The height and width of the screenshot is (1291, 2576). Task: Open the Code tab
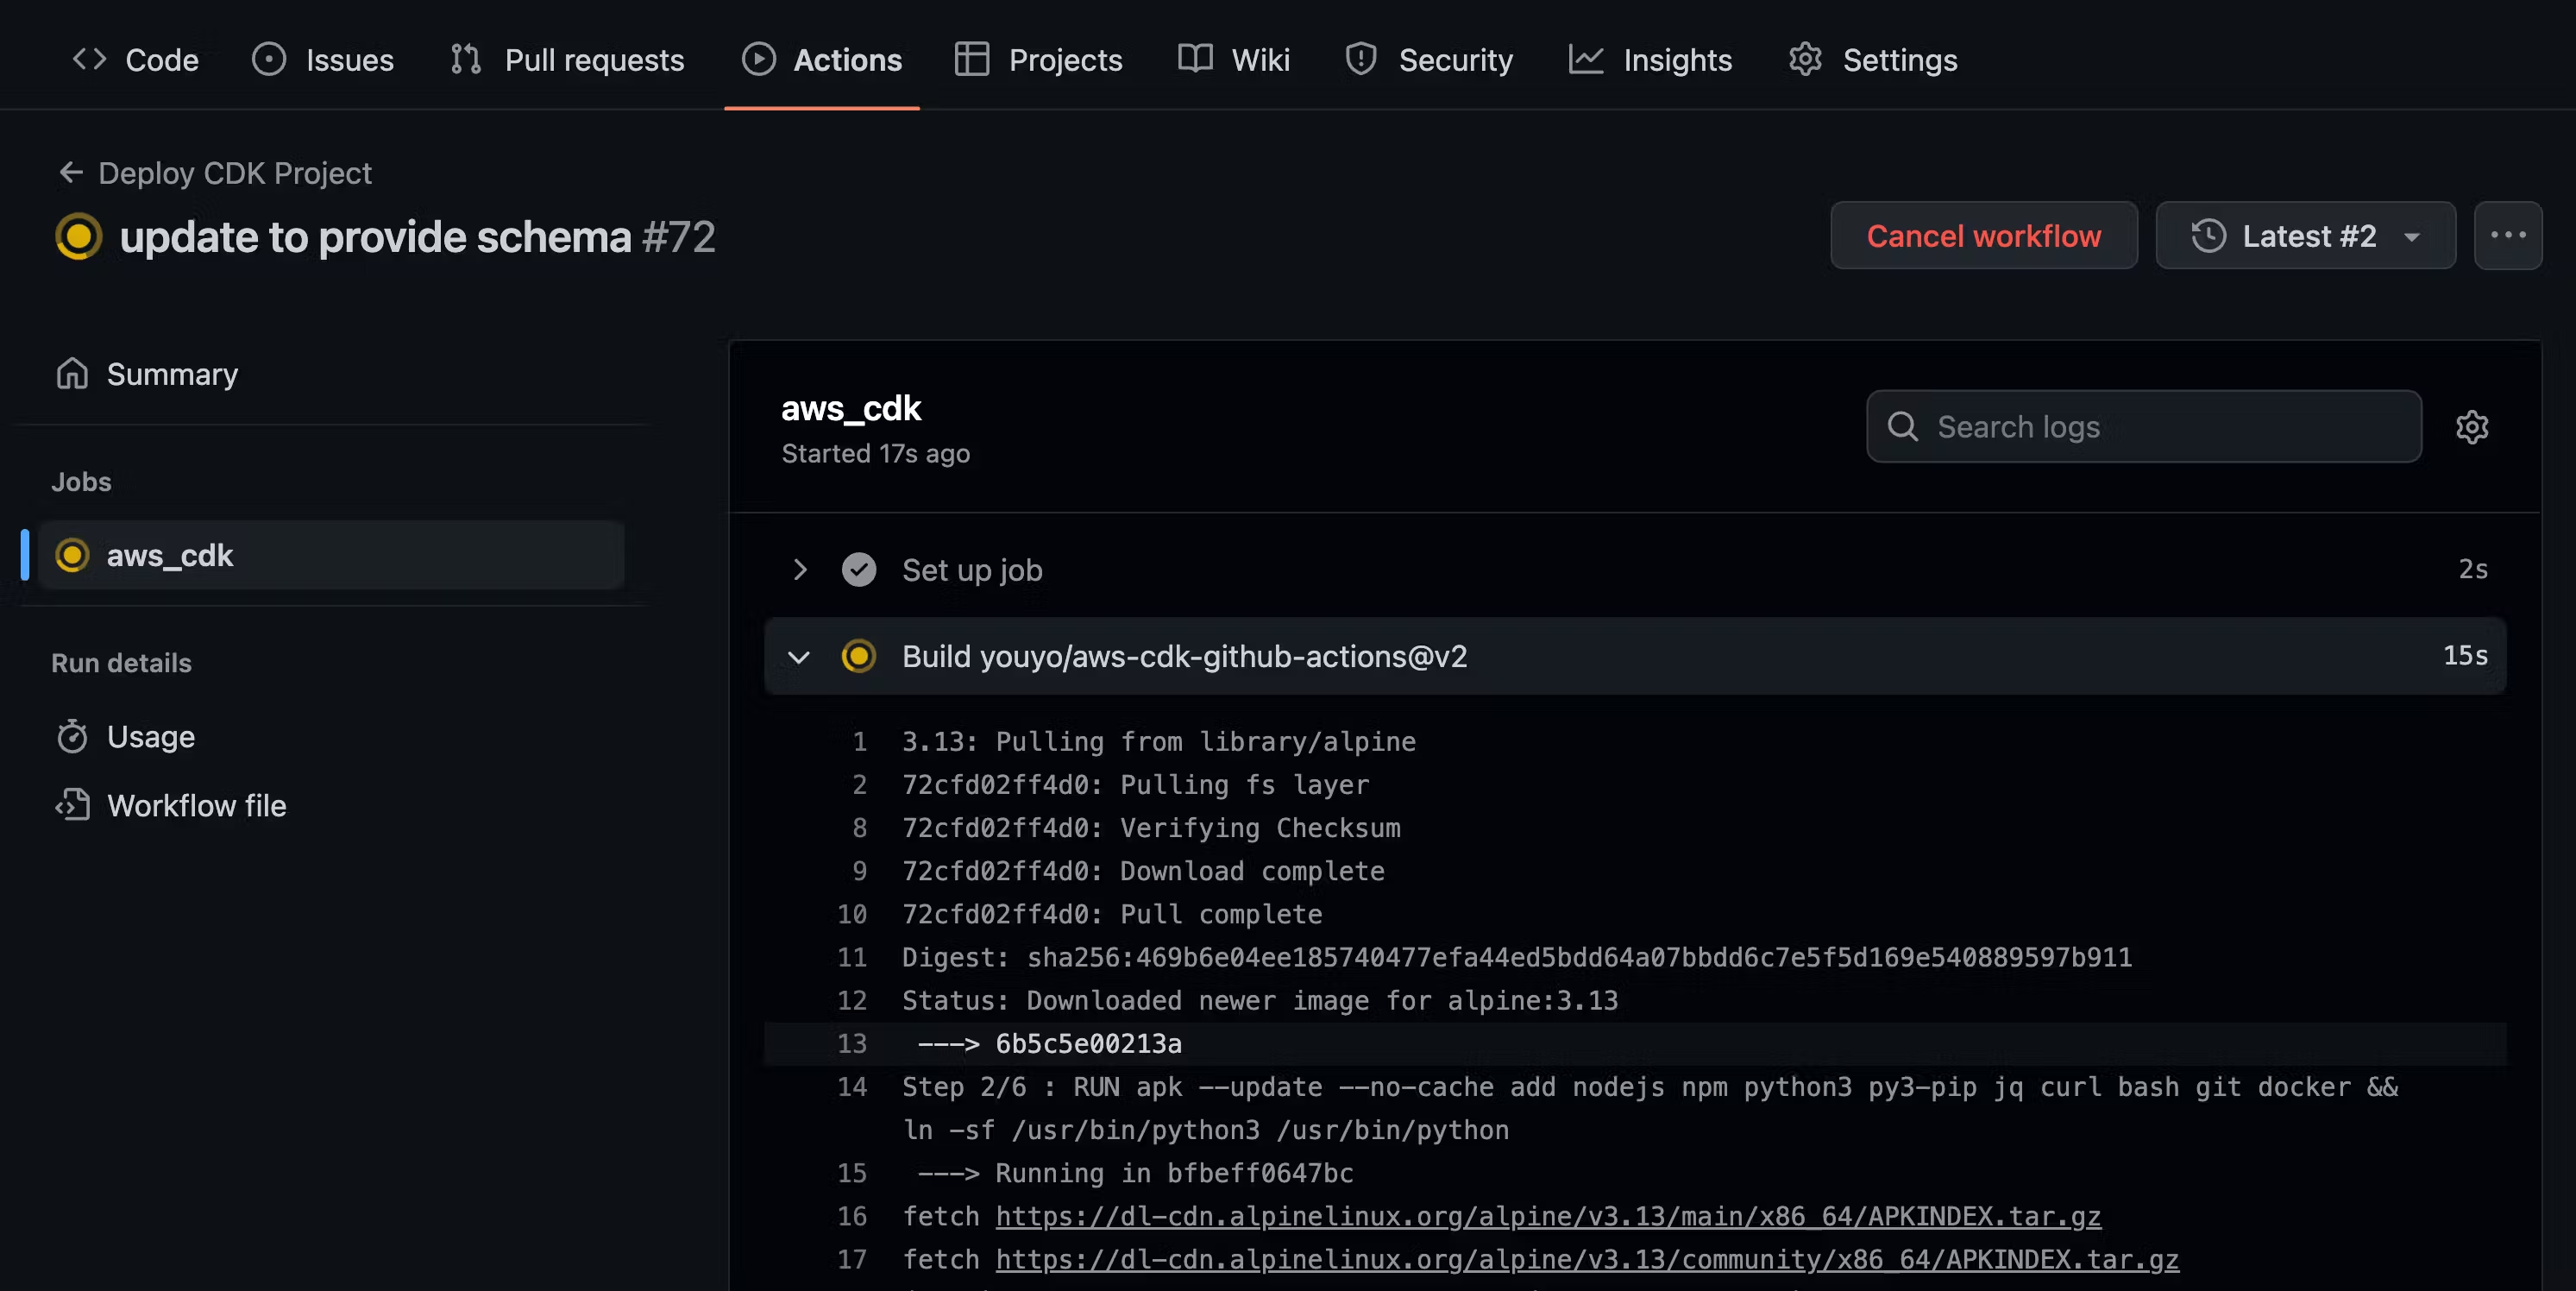click(x=136, y=60)
